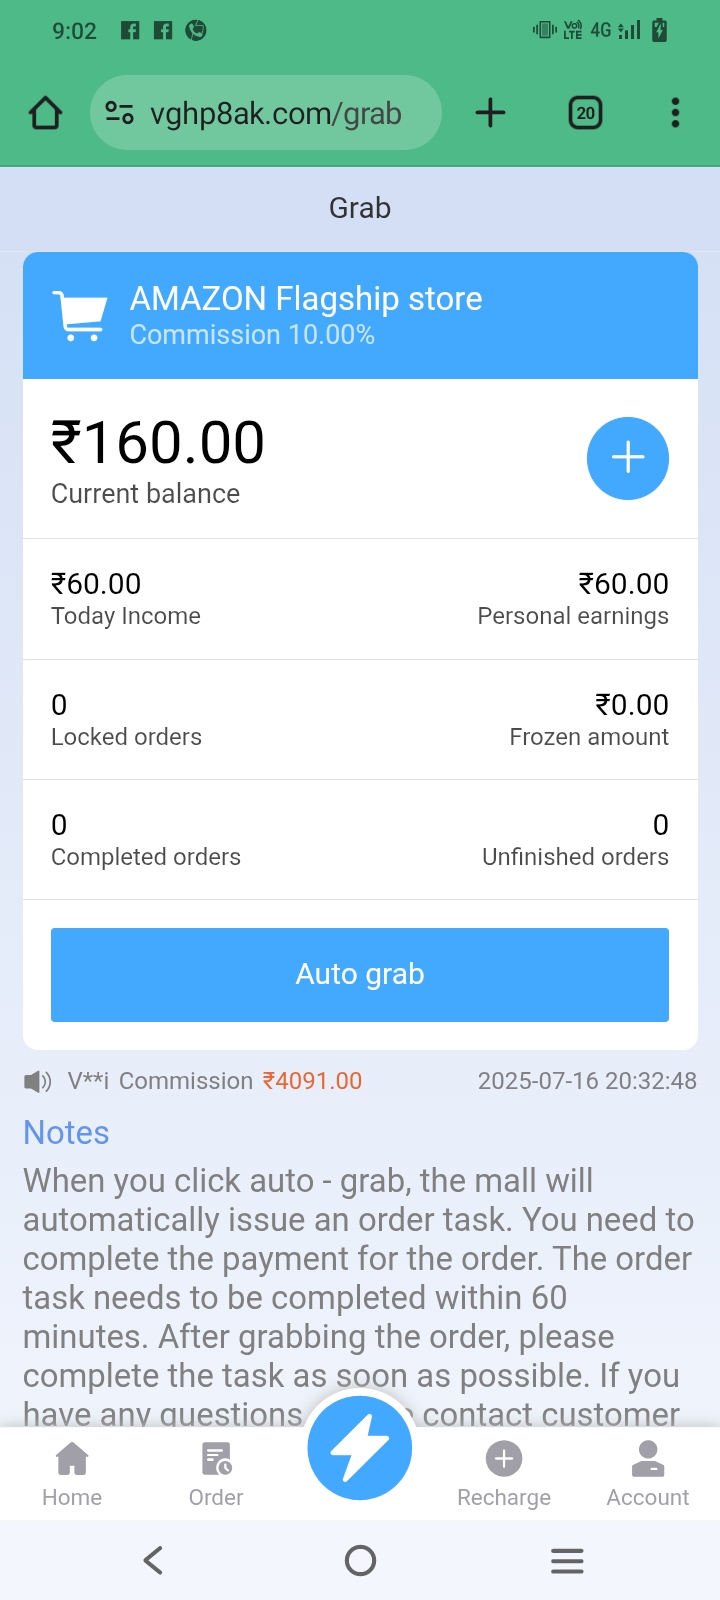Open a new browser tab

click(490, 113)
